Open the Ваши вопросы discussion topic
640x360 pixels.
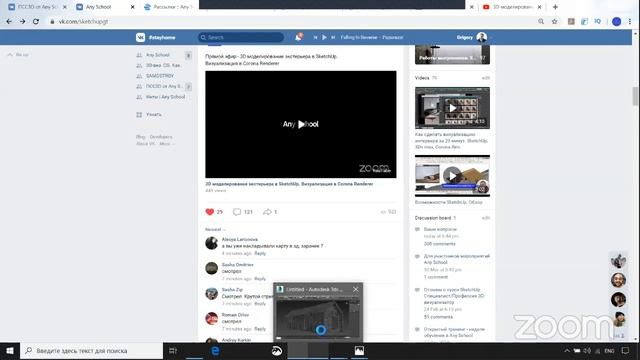440,229
